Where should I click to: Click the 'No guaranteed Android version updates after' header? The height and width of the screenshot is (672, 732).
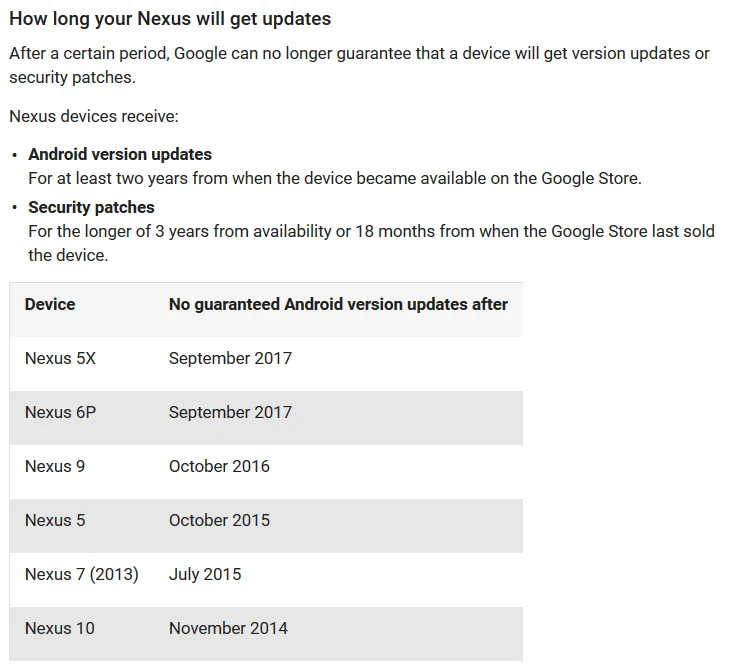[338, 304]
